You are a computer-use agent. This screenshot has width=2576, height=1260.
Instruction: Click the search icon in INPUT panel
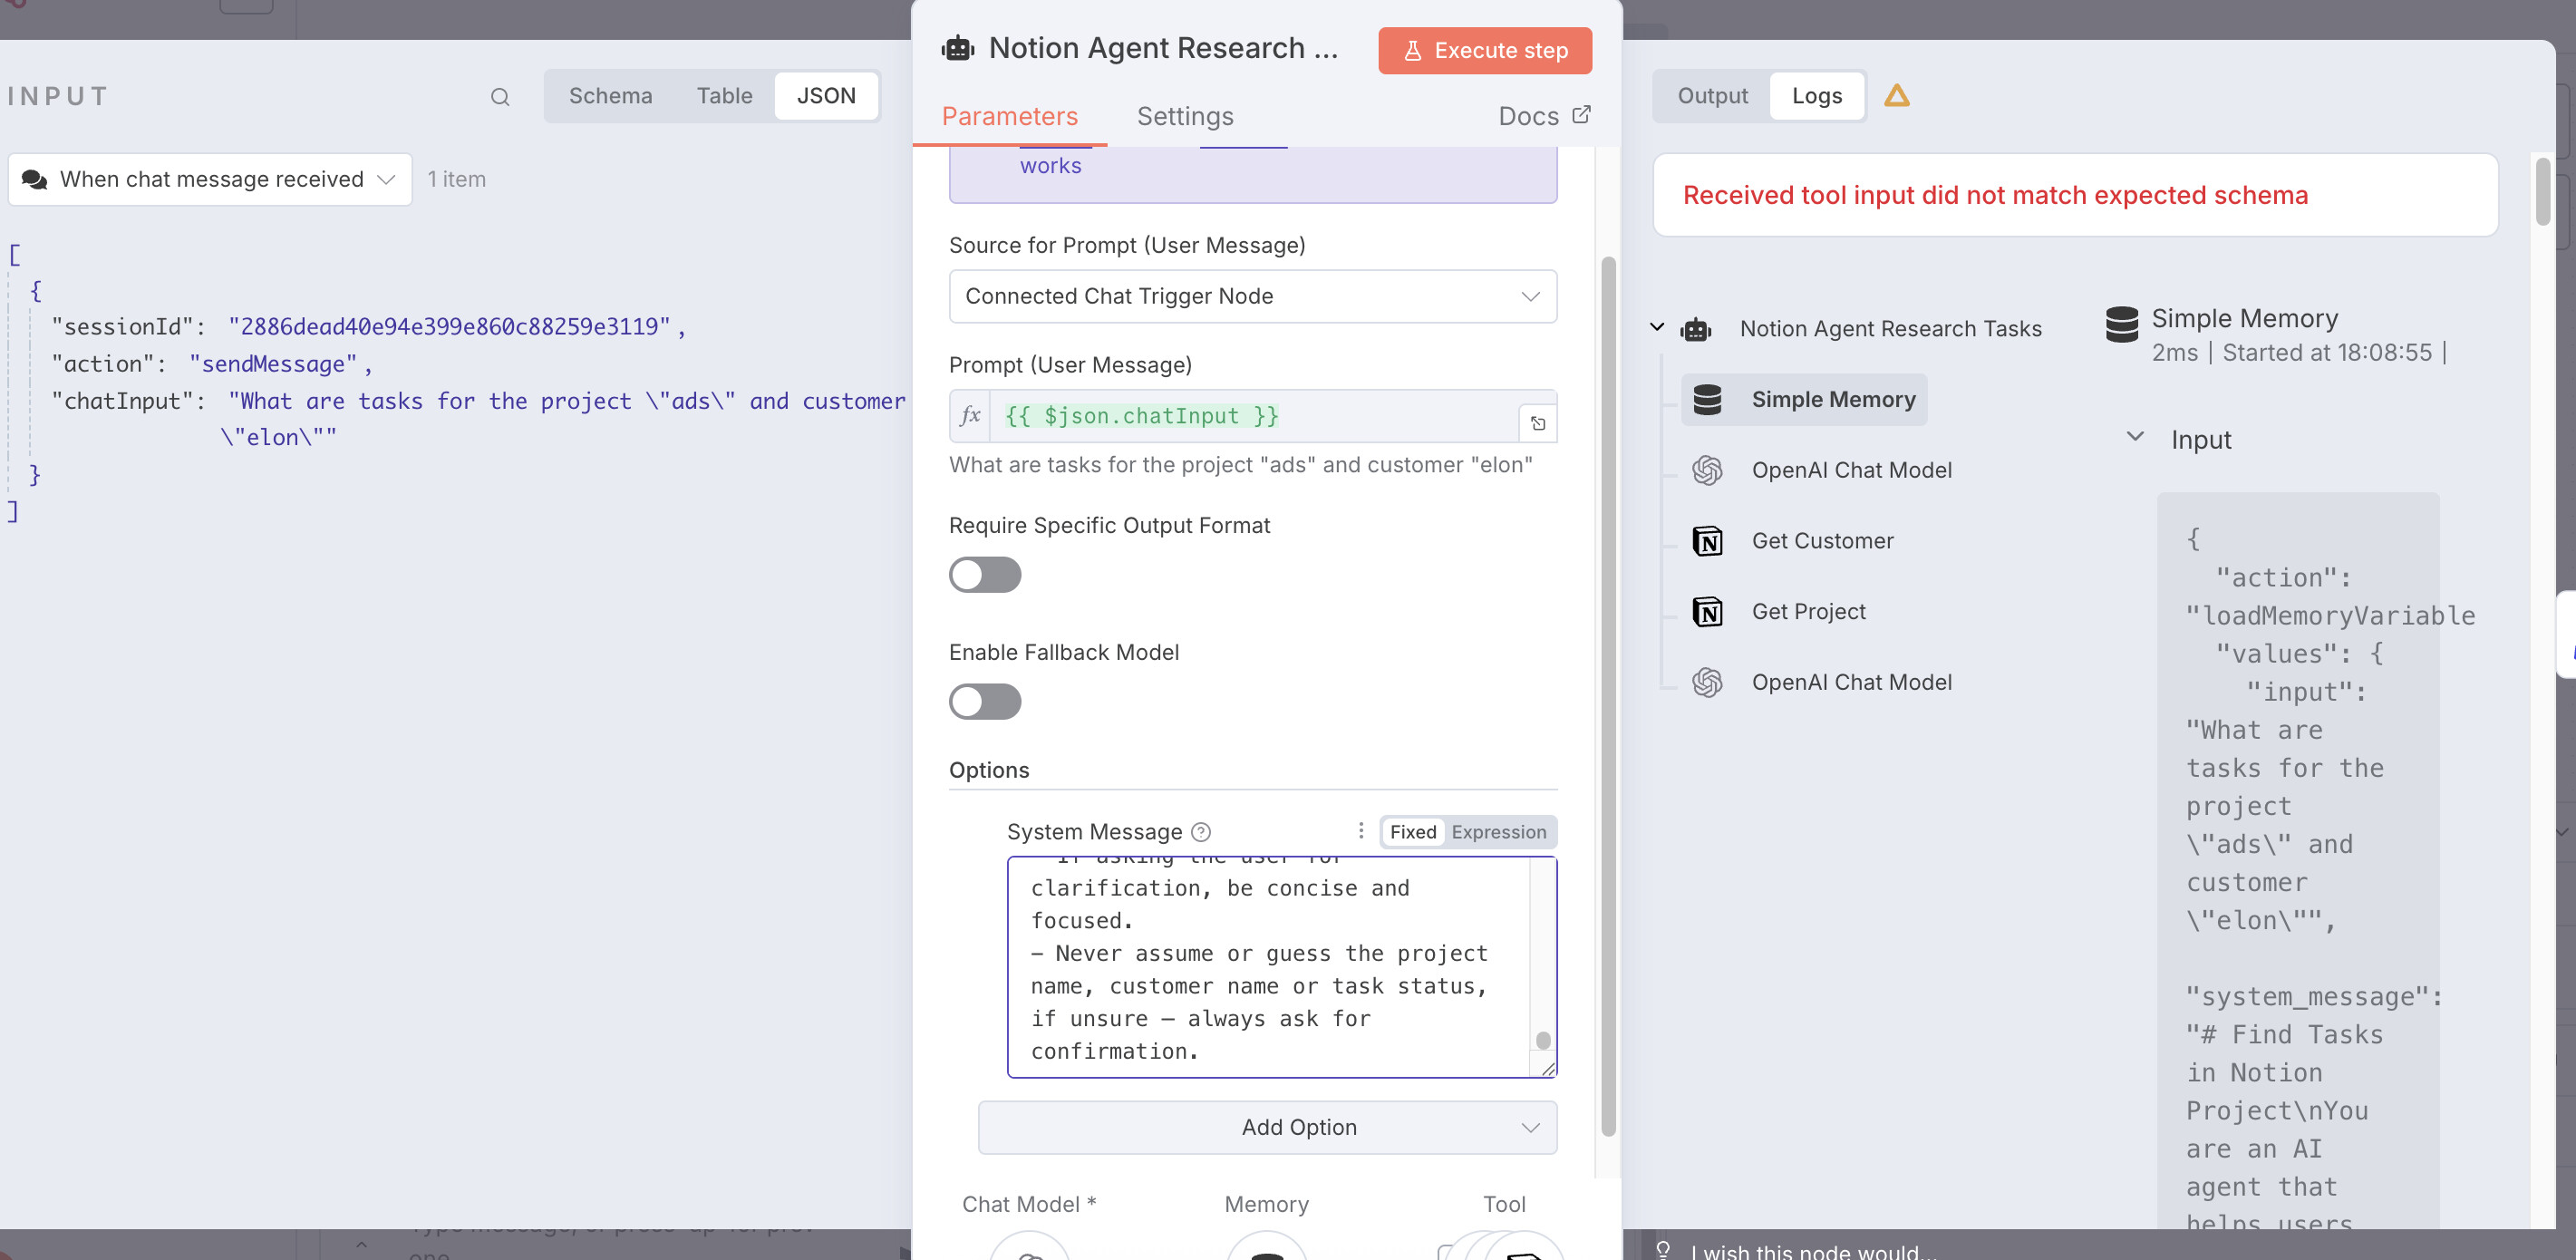500,97
